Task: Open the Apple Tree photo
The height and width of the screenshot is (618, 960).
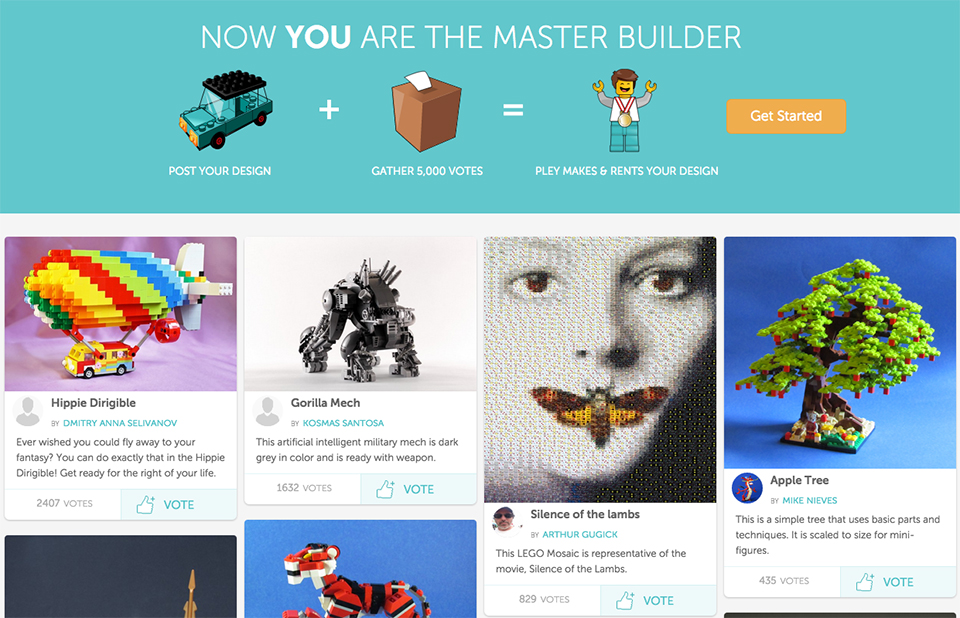Action: click(839, 352)
